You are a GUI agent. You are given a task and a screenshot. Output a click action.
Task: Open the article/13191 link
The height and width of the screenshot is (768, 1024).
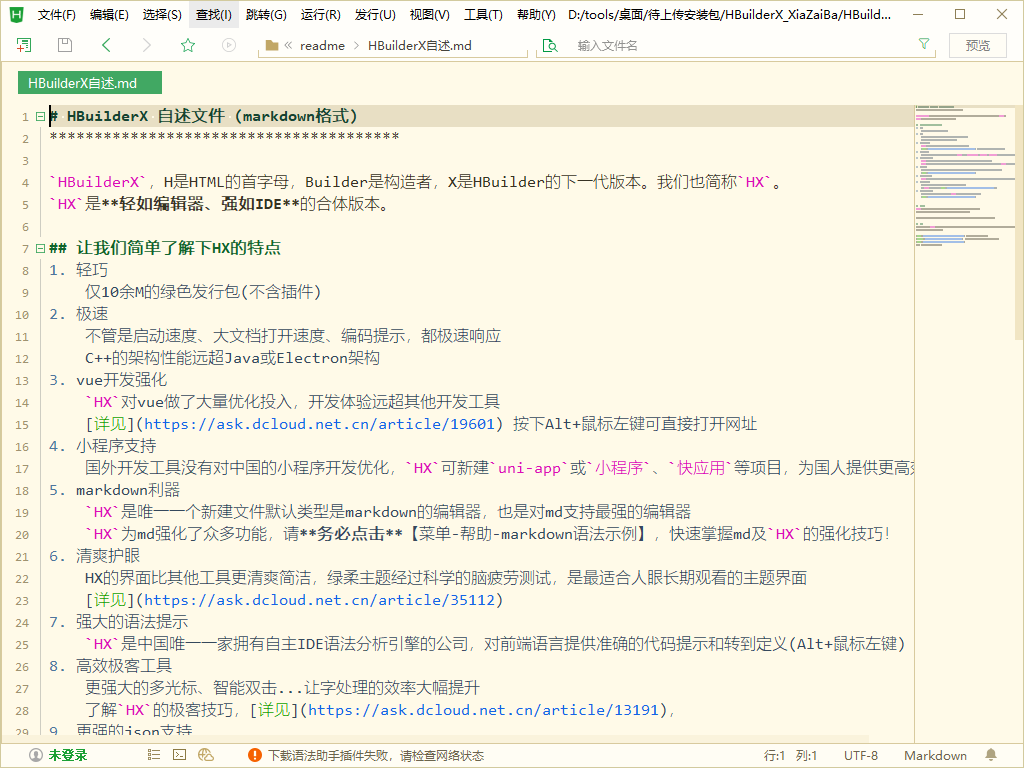[x=483, y=710]
